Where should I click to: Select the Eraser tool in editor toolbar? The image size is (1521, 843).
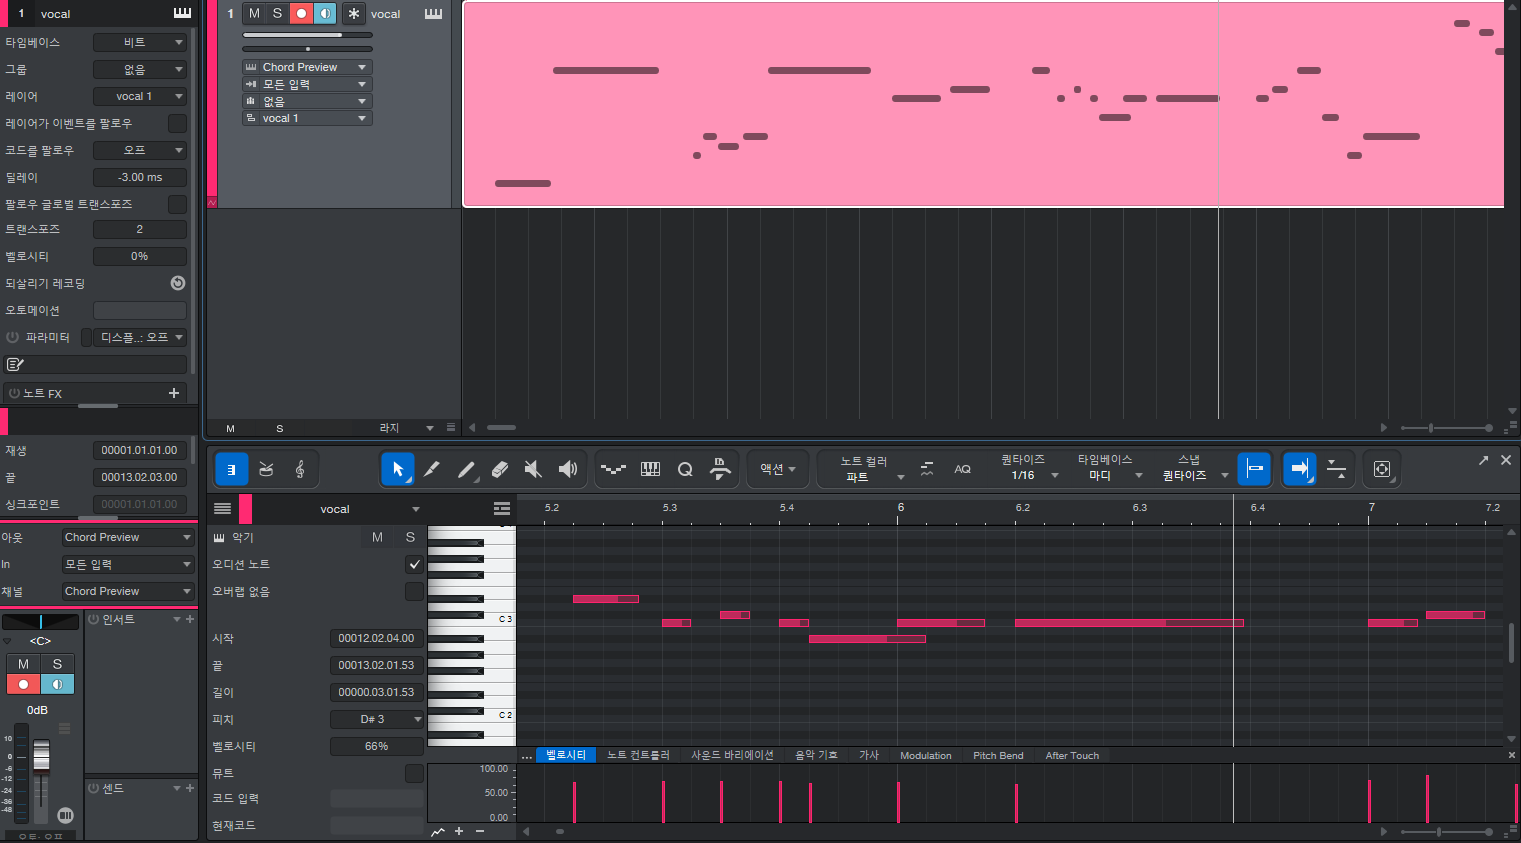click(500, 469)
